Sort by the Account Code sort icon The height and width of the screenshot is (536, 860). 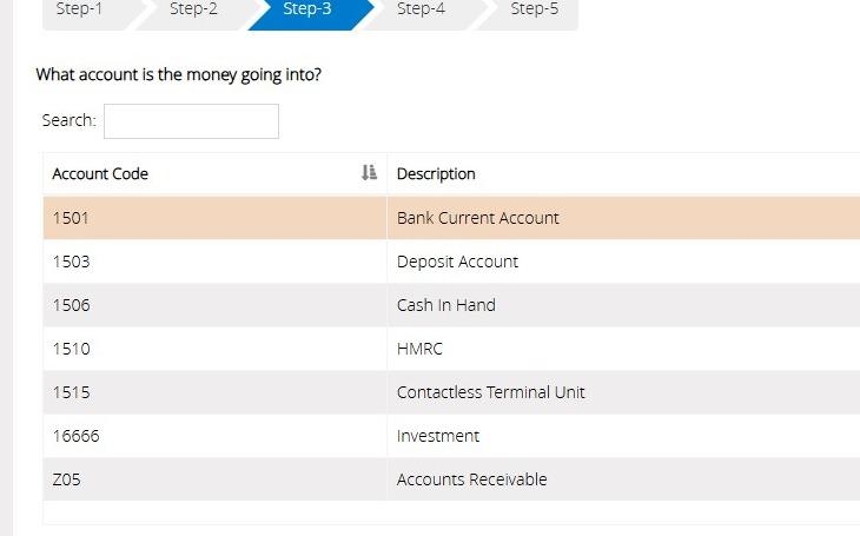369,173
